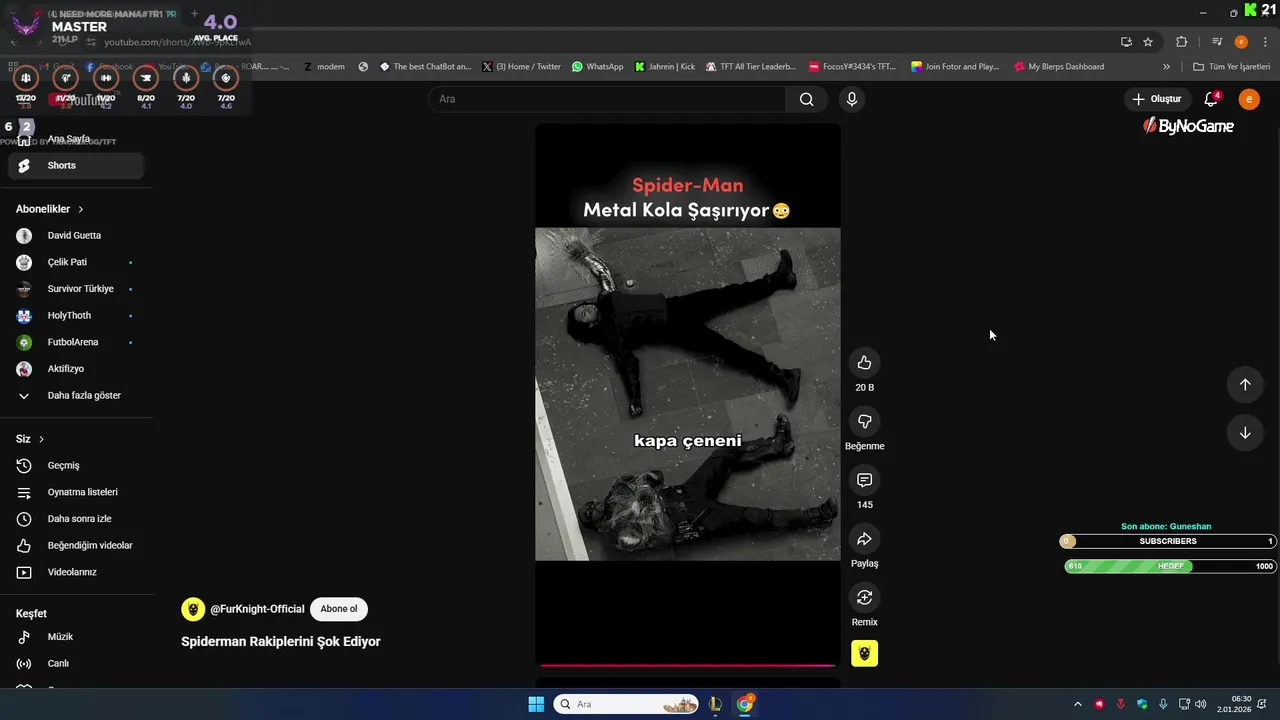Screen dimensions: 1280x720
Task: Open The best ChatBot bookmark
Action: 425,67
